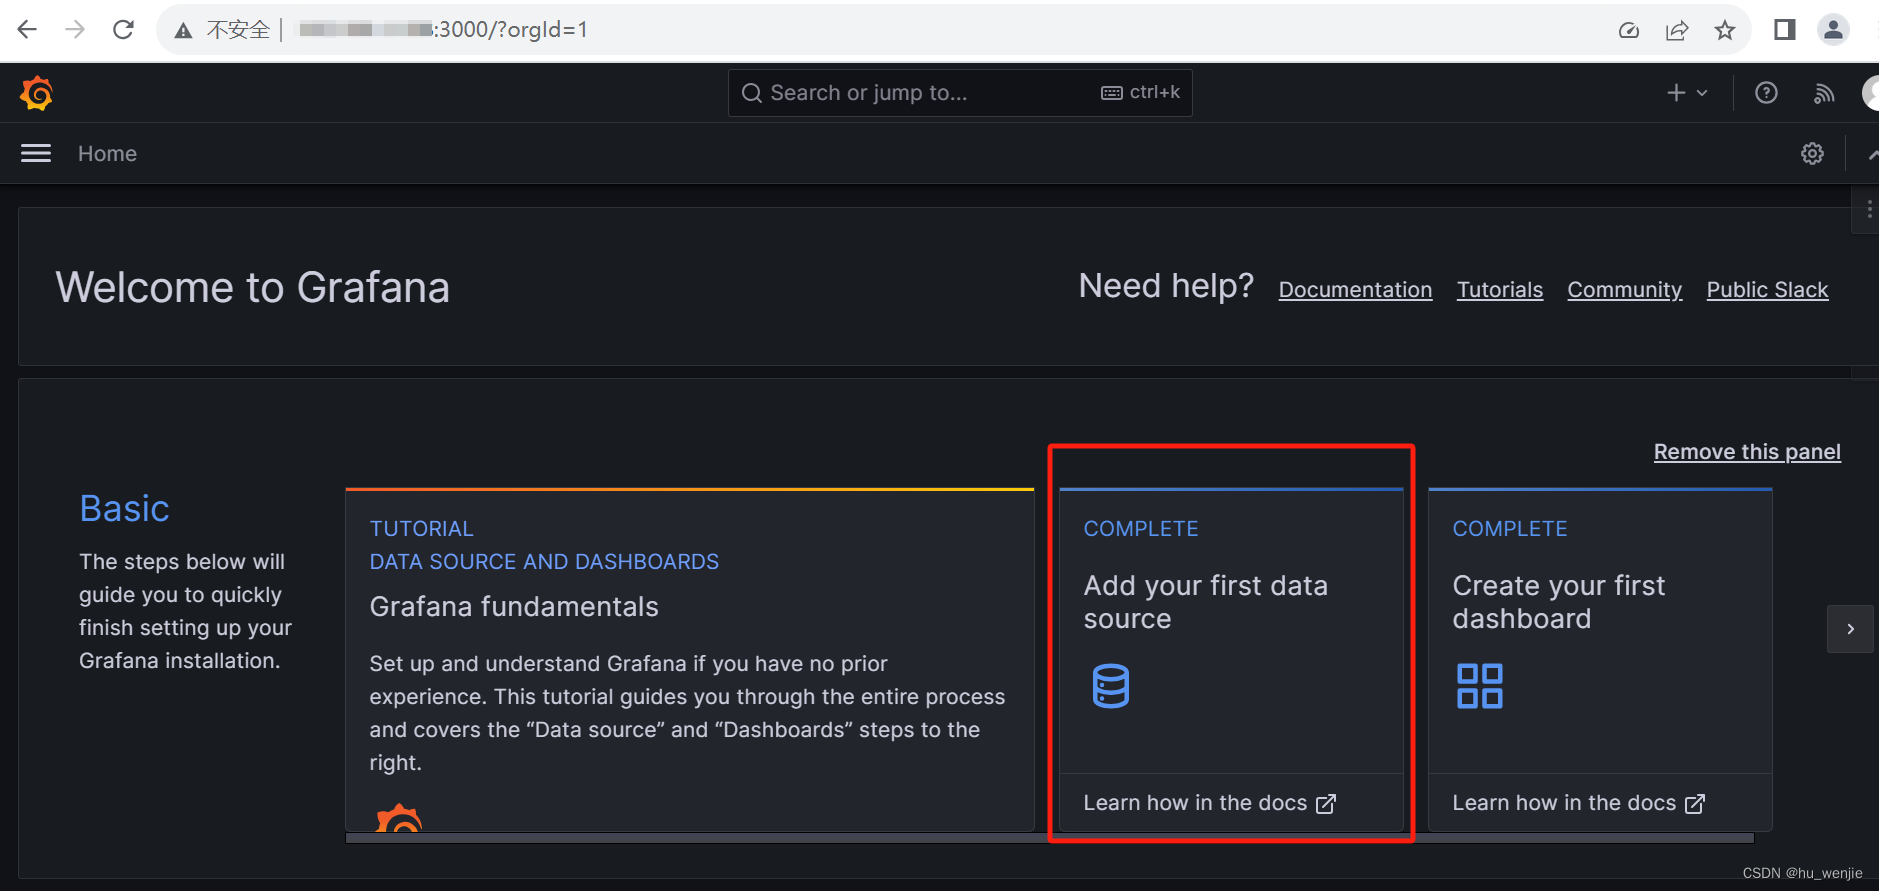1879x891 pixels.
Task: Open Create your first dashboard card
Action: (1600, 659)
